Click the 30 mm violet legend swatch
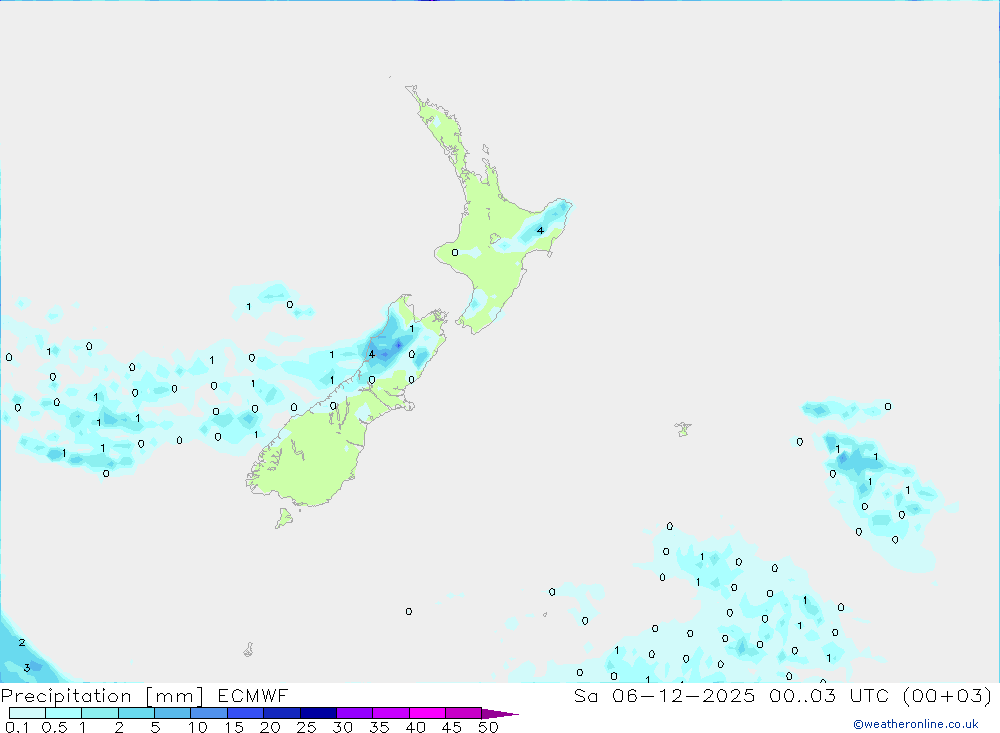 click(355, 713)
